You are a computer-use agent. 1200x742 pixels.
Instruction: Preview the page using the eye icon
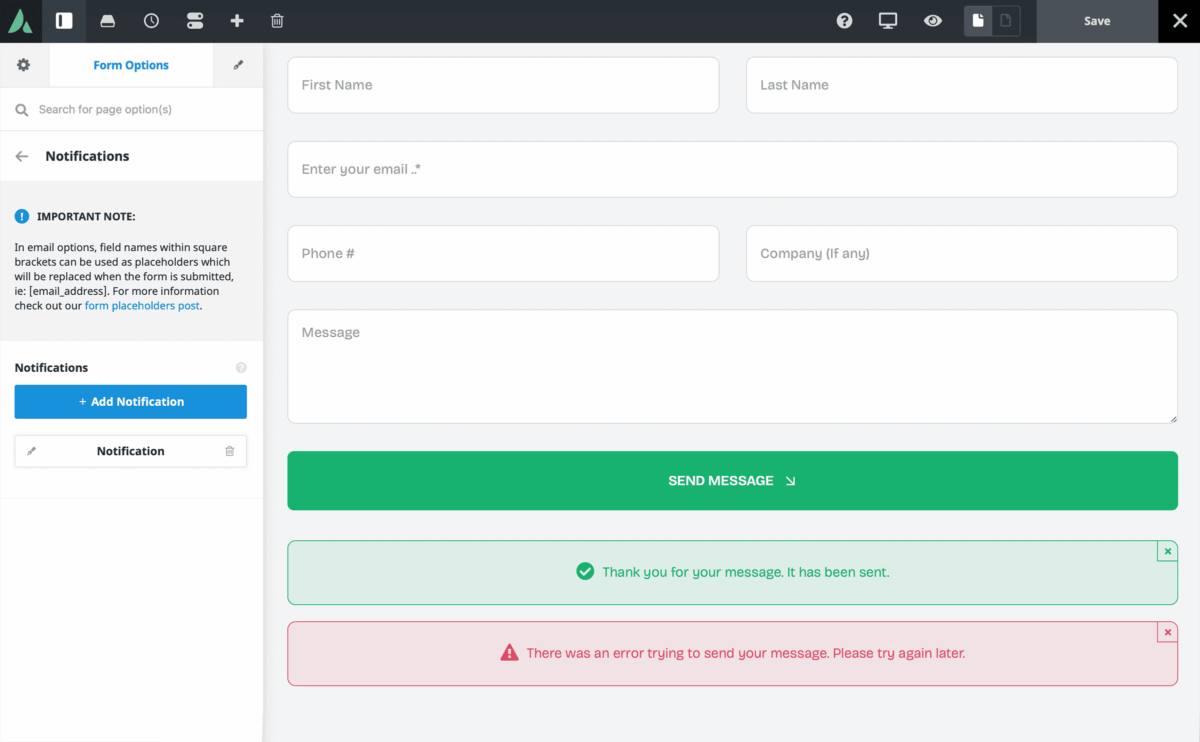pyautogui.click(x=933, y=21)
